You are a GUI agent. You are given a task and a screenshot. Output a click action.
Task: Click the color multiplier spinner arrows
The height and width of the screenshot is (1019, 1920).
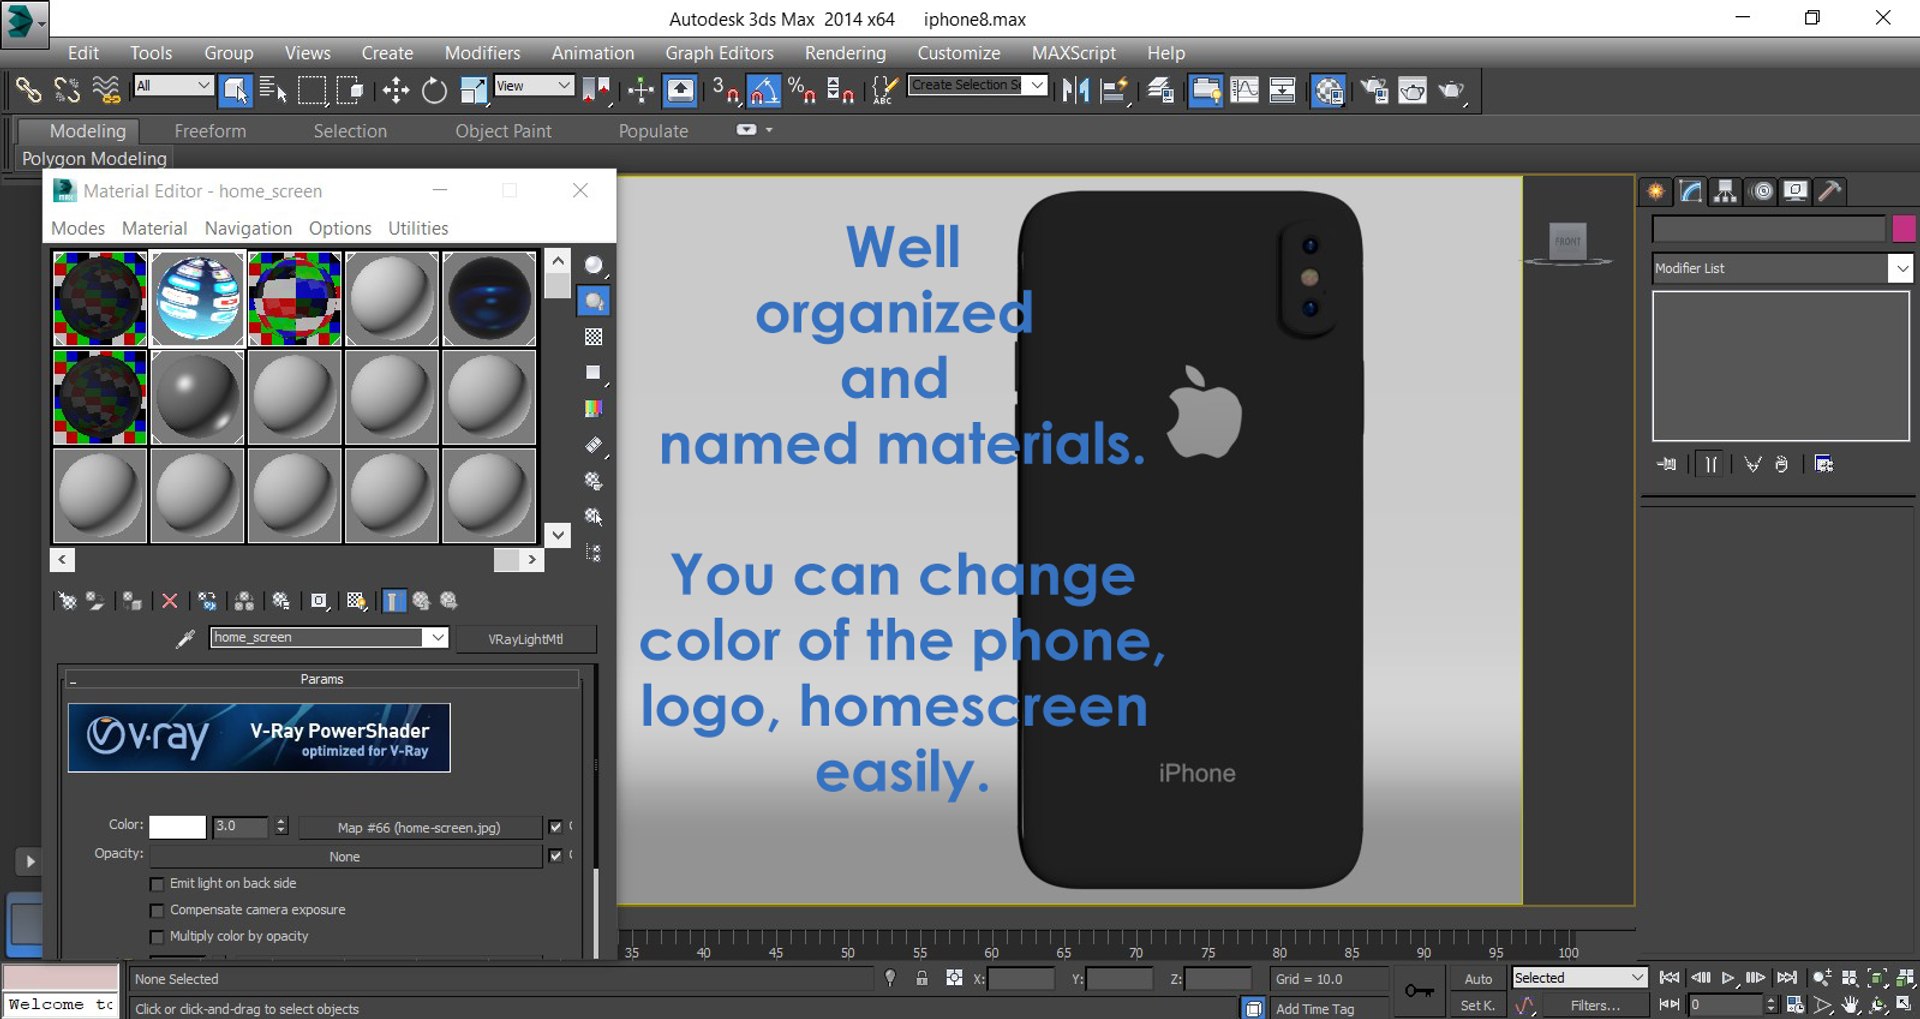pos(281,826)
